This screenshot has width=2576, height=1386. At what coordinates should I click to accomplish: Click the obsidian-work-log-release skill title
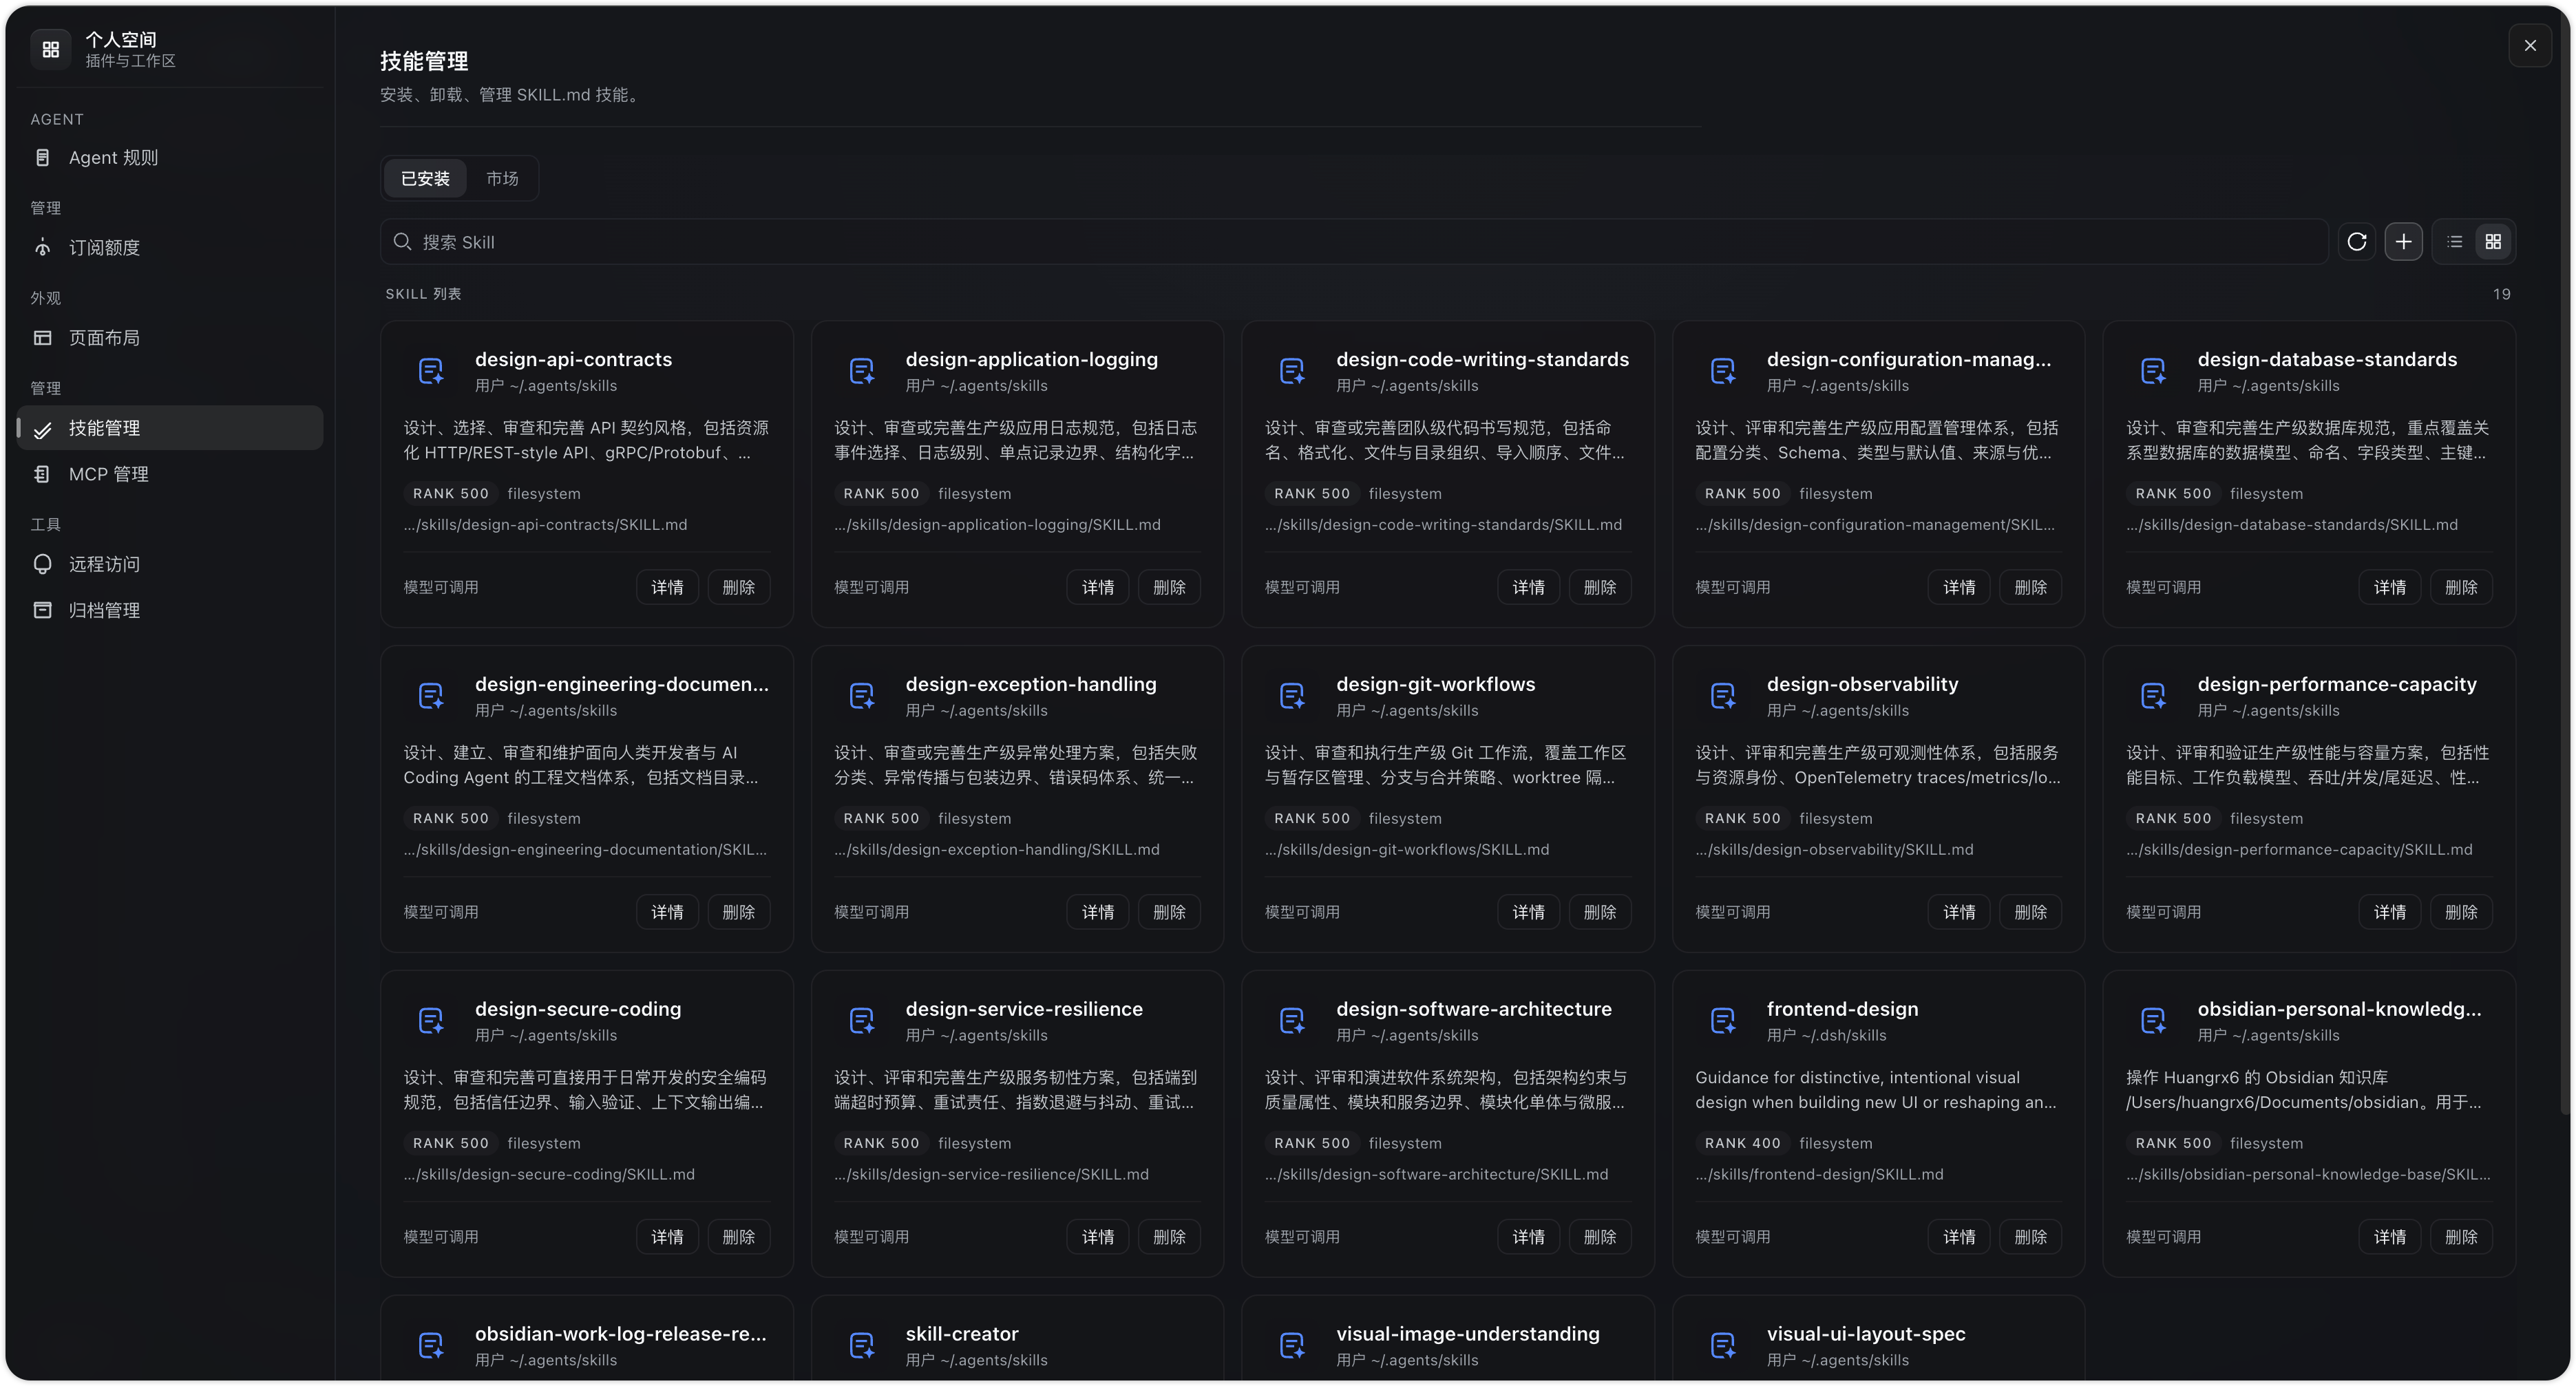(621, 1335)
